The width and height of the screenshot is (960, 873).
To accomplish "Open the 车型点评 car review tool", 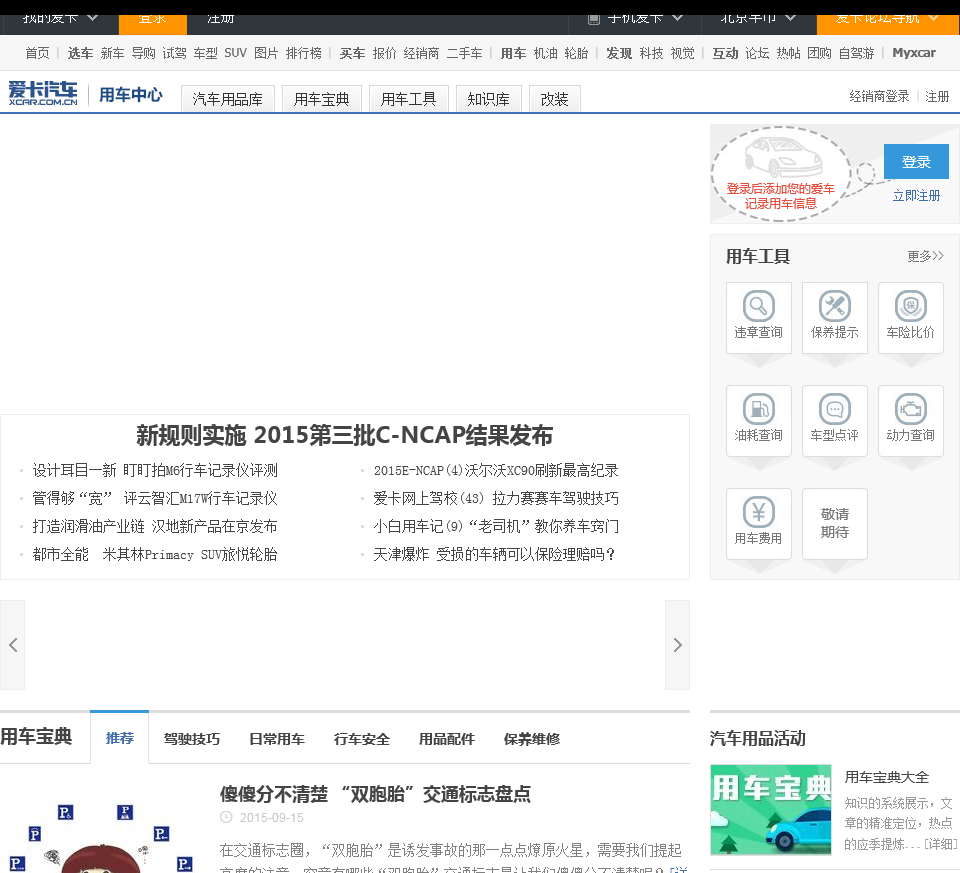I will pos(834,420).
